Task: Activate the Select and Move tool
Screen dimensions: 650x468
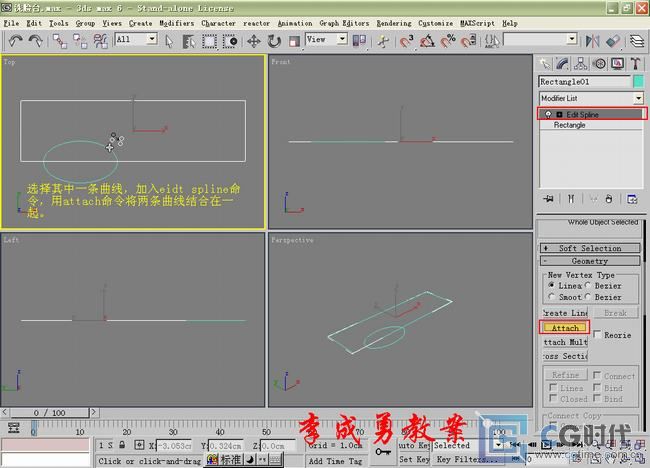Action: (x=253, y=41)
